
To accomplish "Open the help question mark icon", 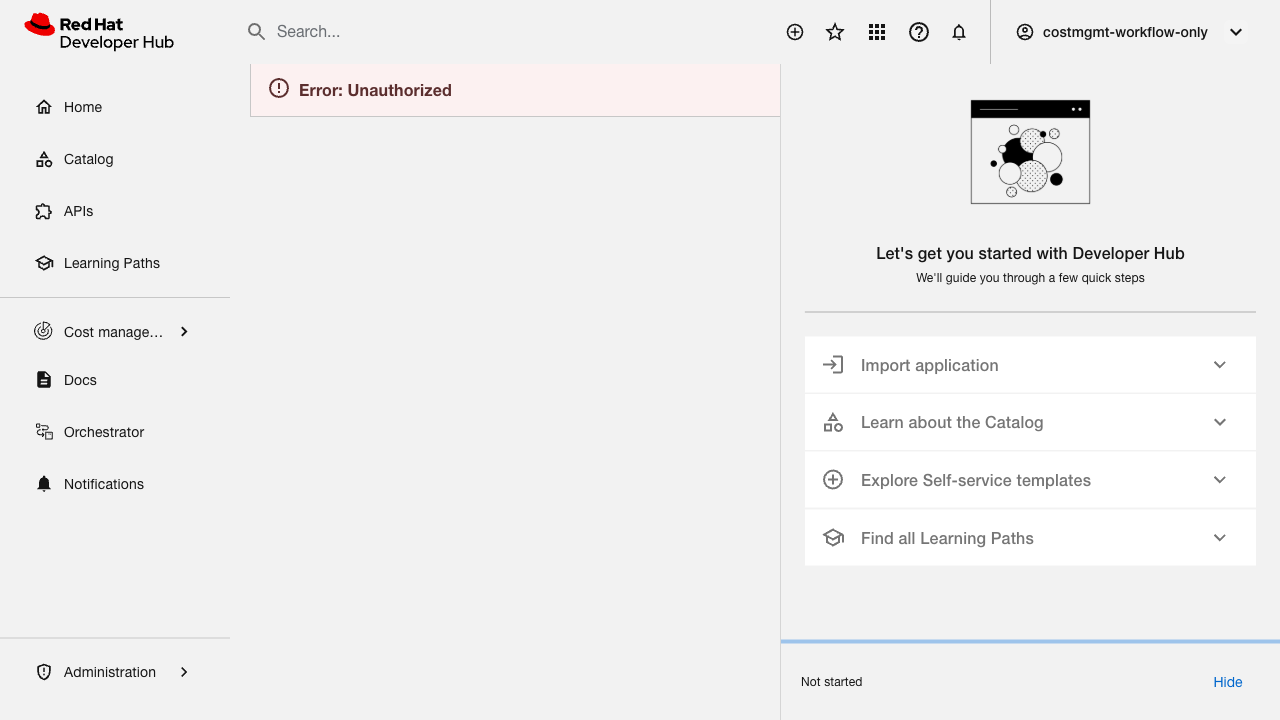I will click(x=919, y=32).
